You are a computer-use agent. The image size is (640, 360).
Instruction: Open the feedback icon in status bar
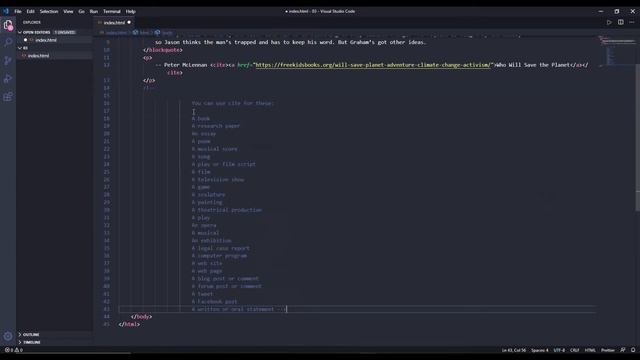pyautogui.click(x=622, y=350)
